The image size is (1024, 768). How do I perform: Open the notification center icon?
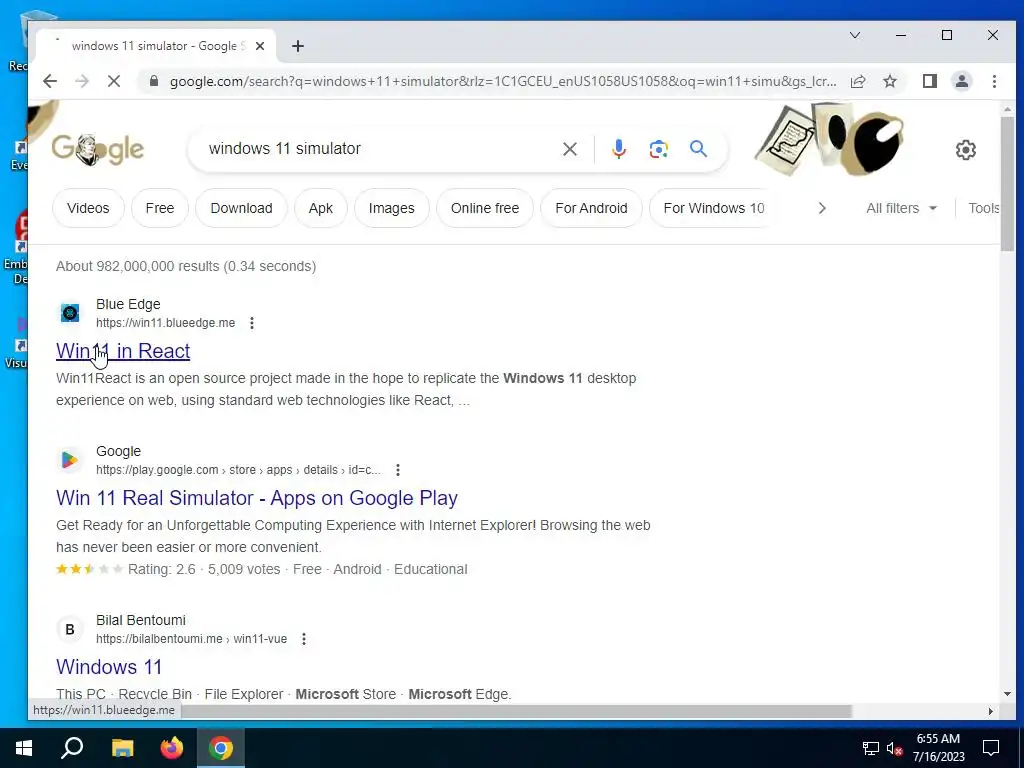[991, 748]
